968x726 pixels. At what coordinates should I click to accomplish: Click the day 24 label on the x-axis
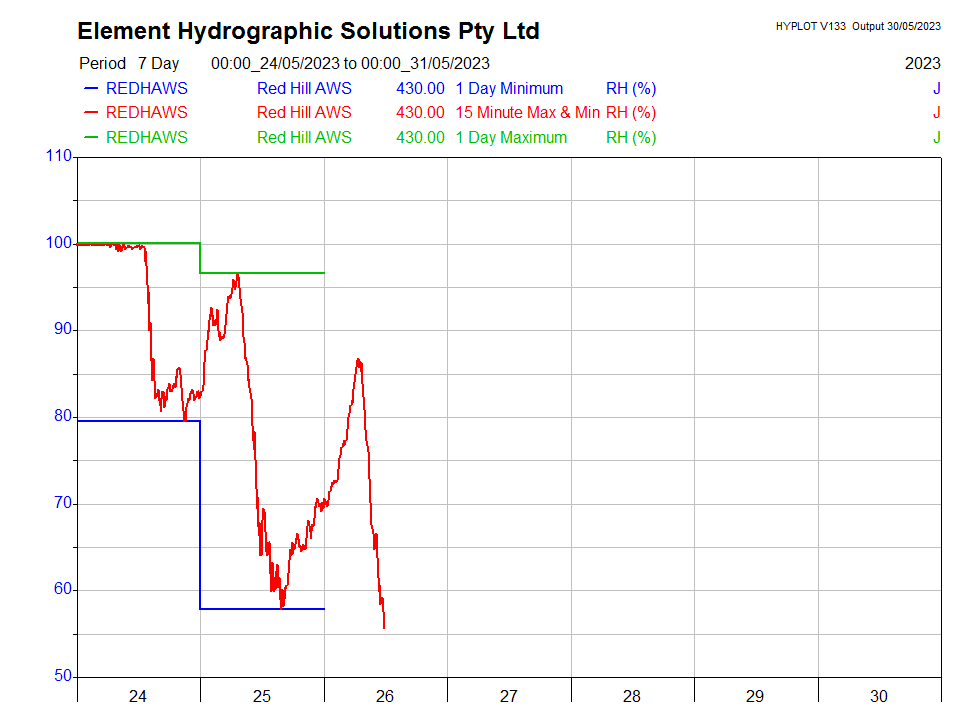(x=138, y=696)
